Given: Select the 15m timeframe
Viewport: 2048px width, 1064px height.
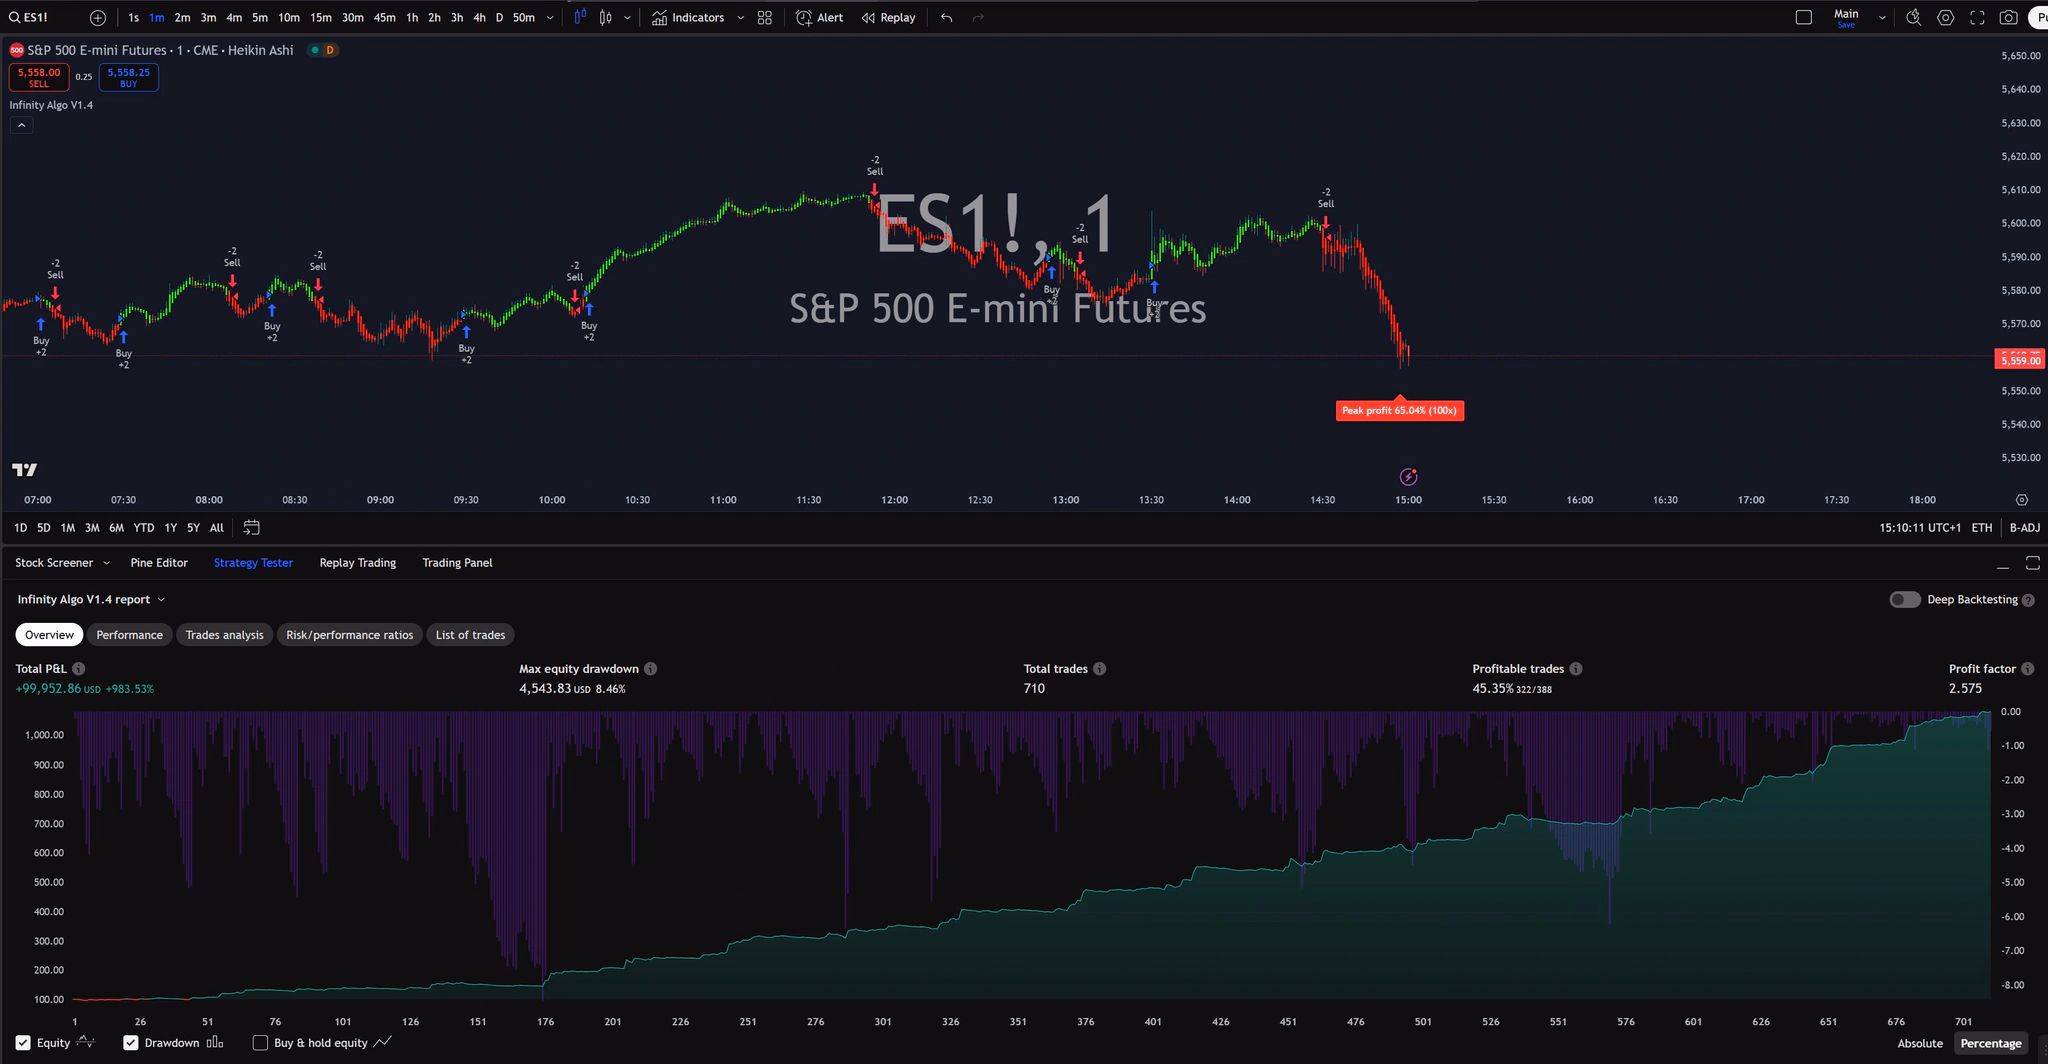Looking at the screenshot, I should [x=321, y=17].
